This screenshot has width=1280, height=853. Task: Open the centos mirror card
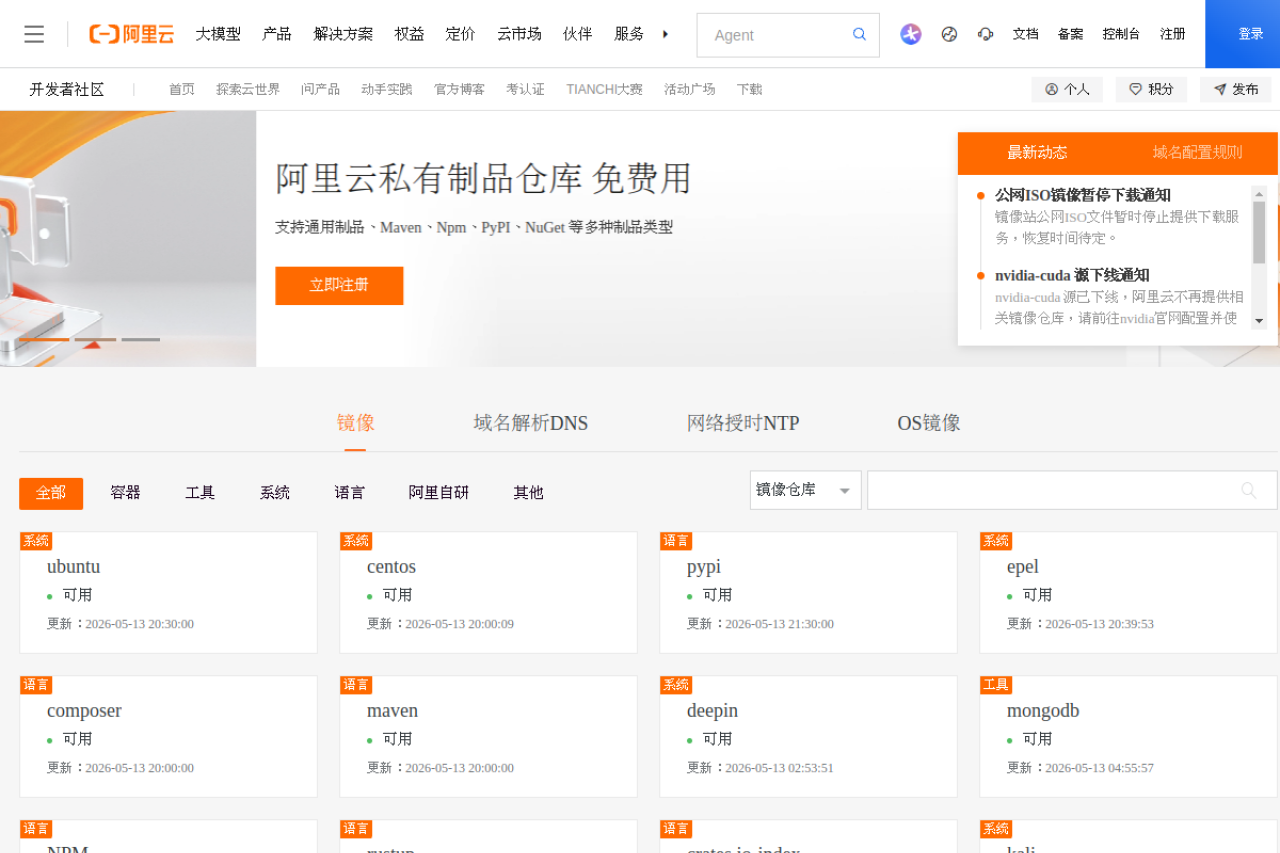pyautogui.click(x=488, y=592)
